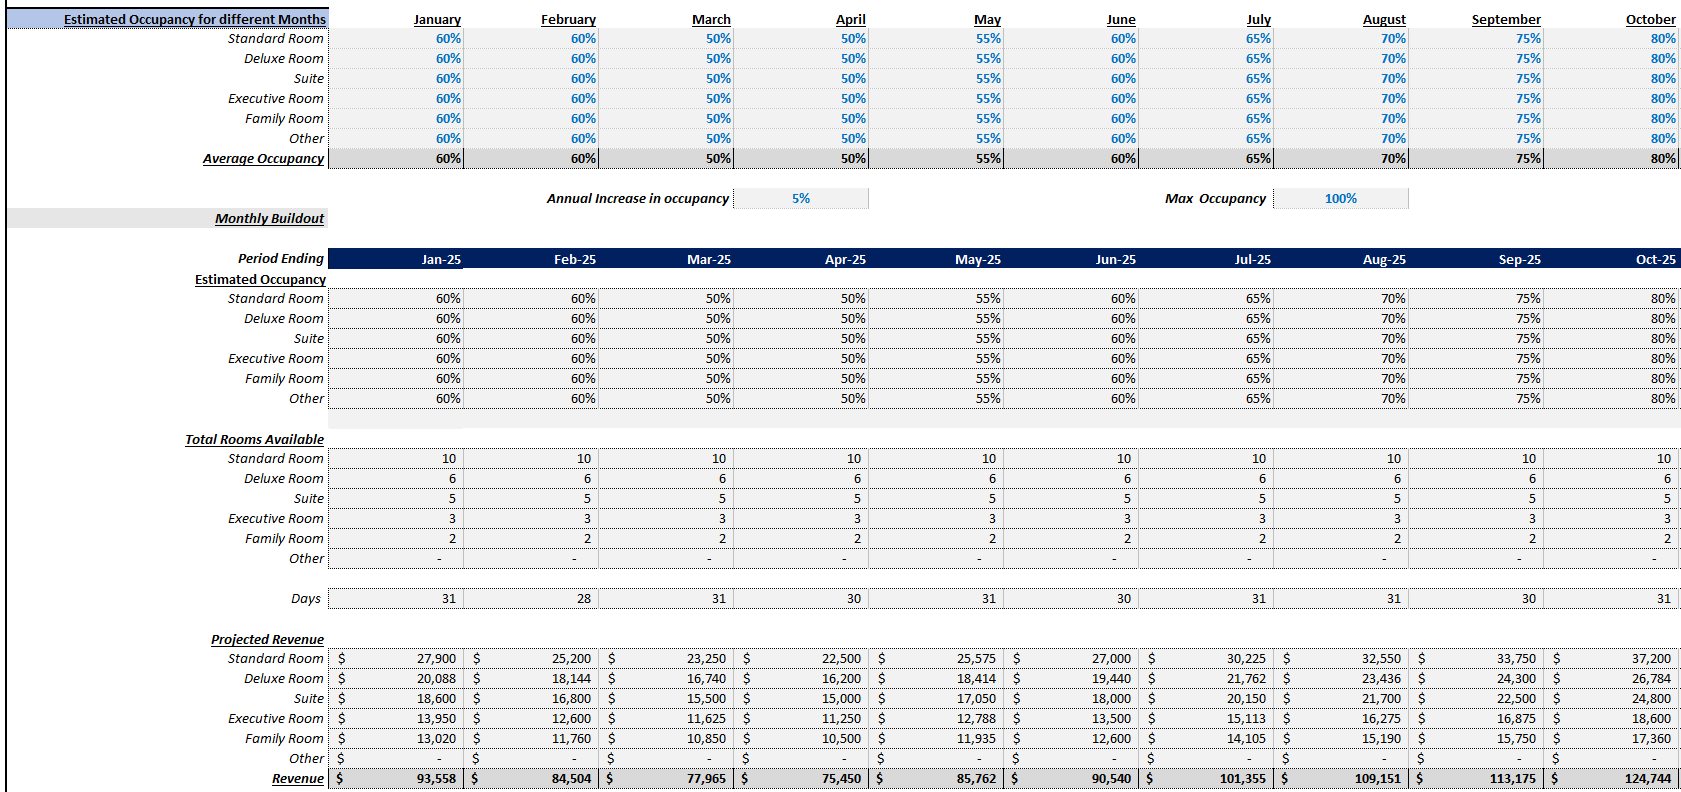This screenshot has height=792, width=1681.
Task: Click the January column header
Action: click(x=437, y=19)
